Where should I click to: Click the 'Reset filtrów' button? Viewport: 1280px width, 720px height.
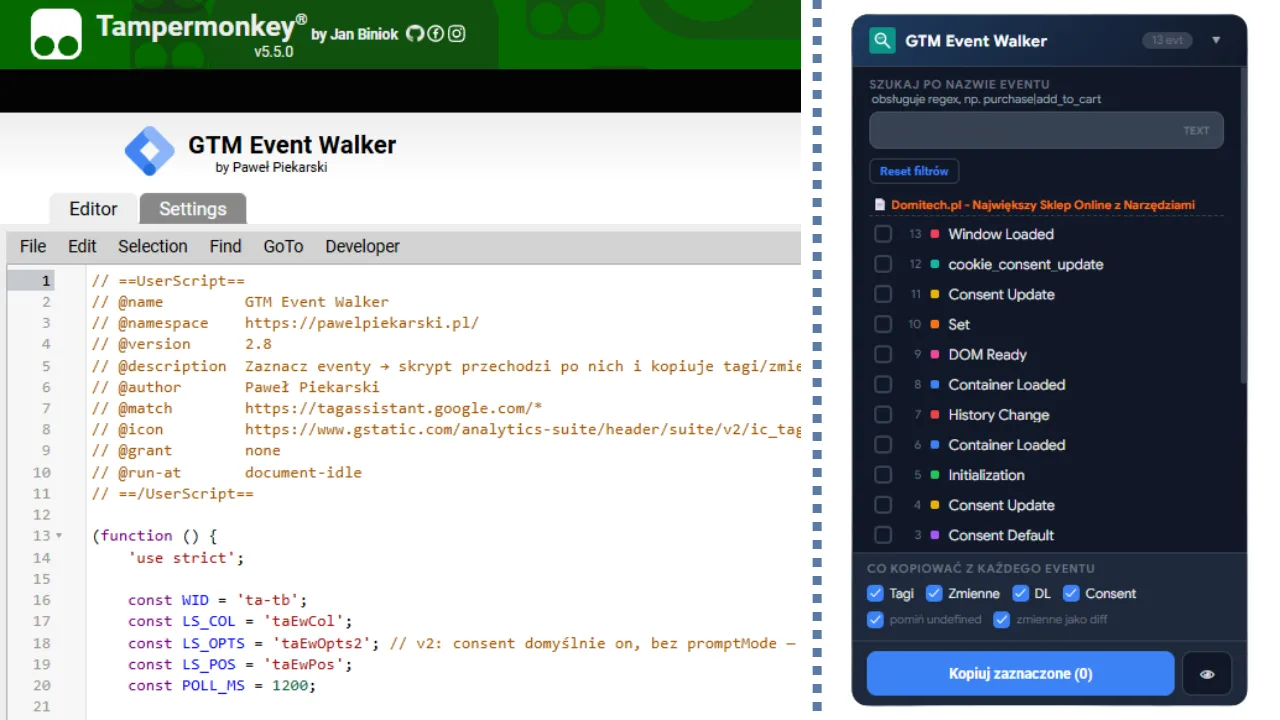click(x=914, y=171)
